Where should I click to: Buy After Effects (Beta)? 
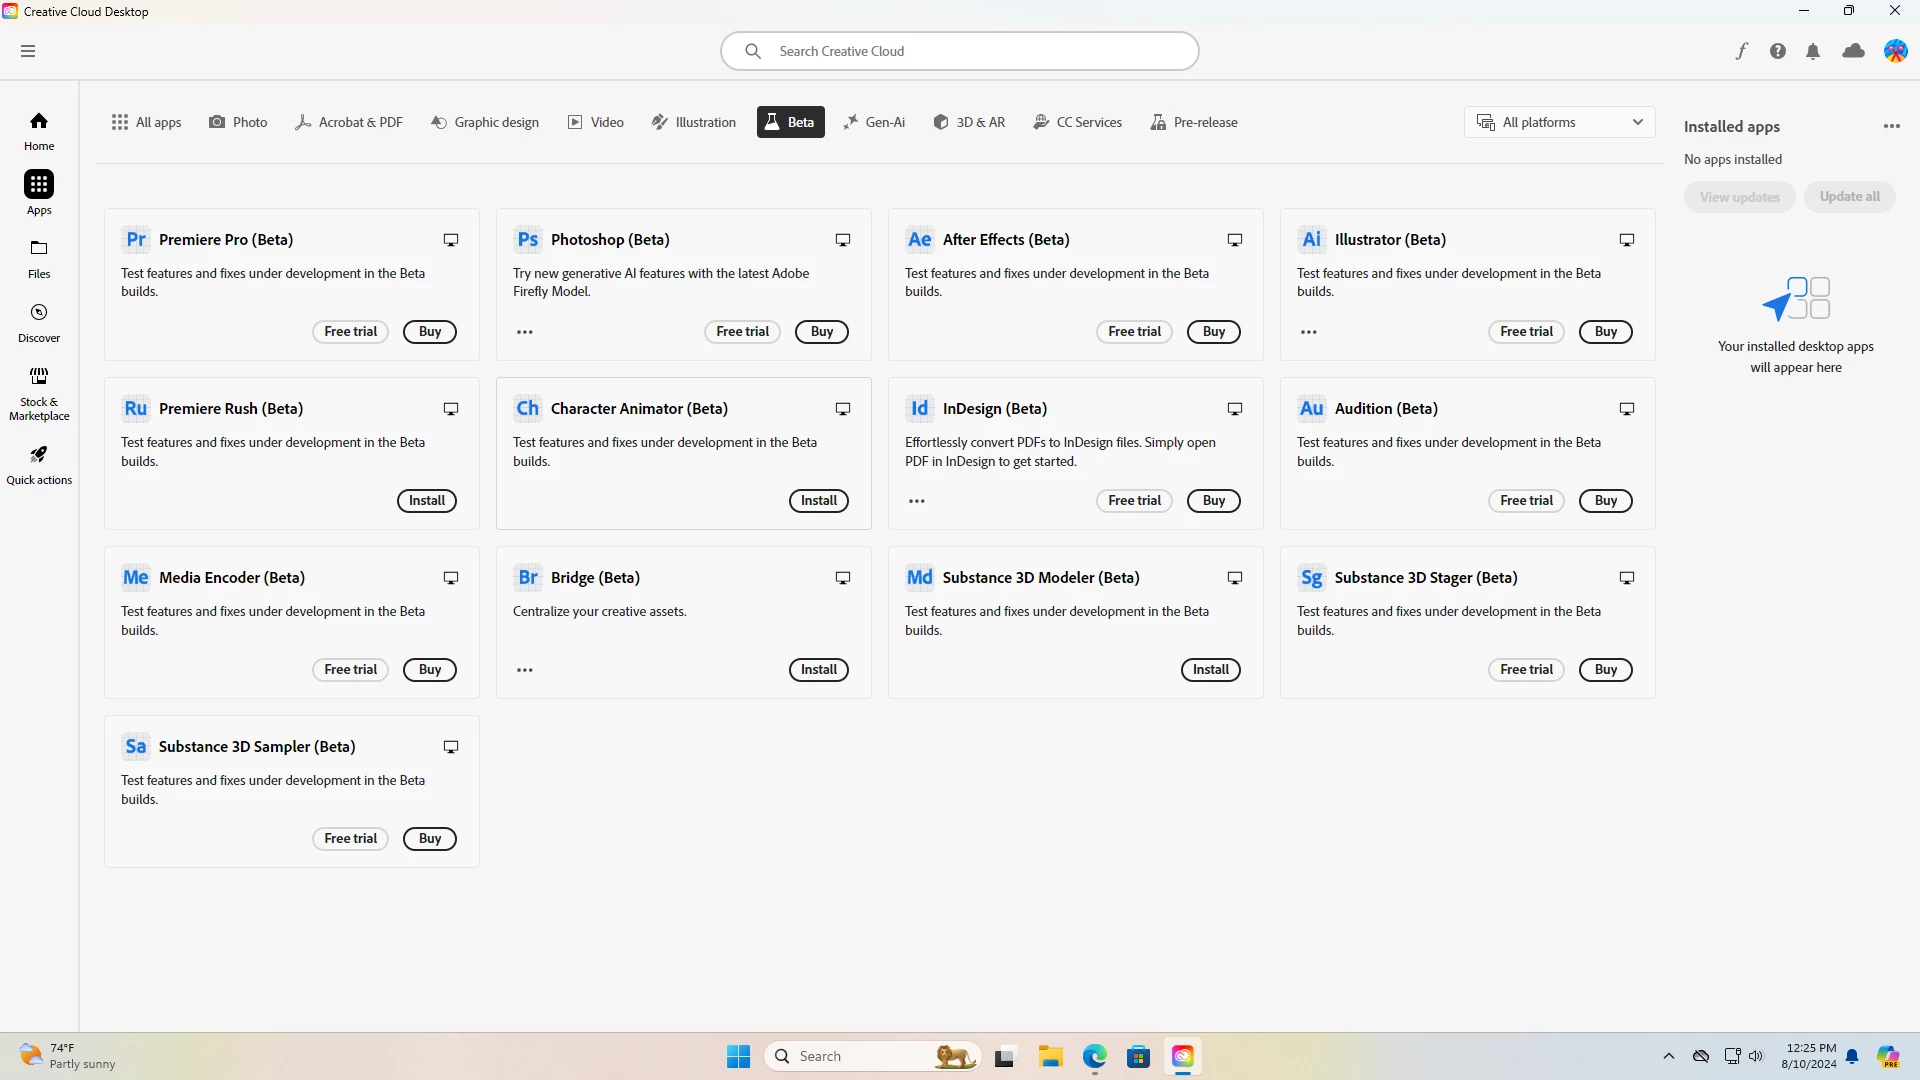(1213, 332)
